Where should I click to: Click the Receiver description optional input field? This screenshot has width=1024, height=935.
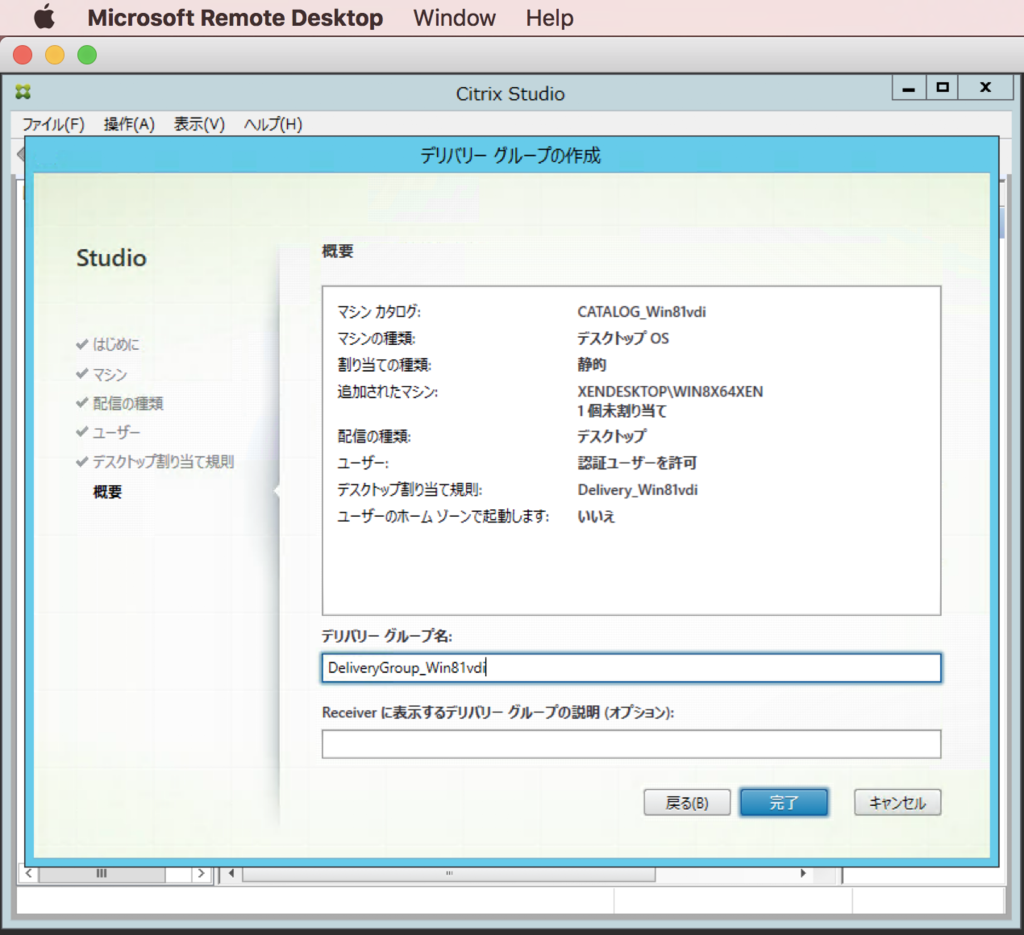[x=632, y=744]
